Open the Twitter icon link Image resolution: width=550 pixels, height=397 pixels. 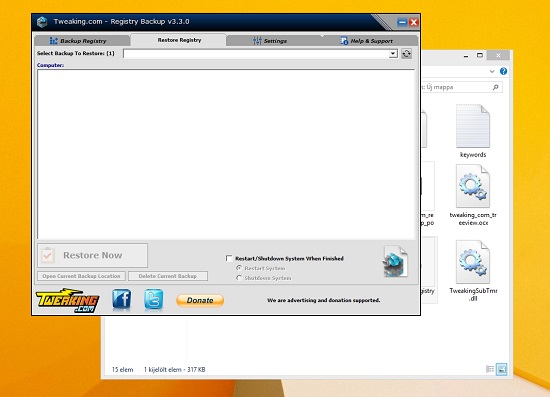pyautogui.click(x=154, y=300)
